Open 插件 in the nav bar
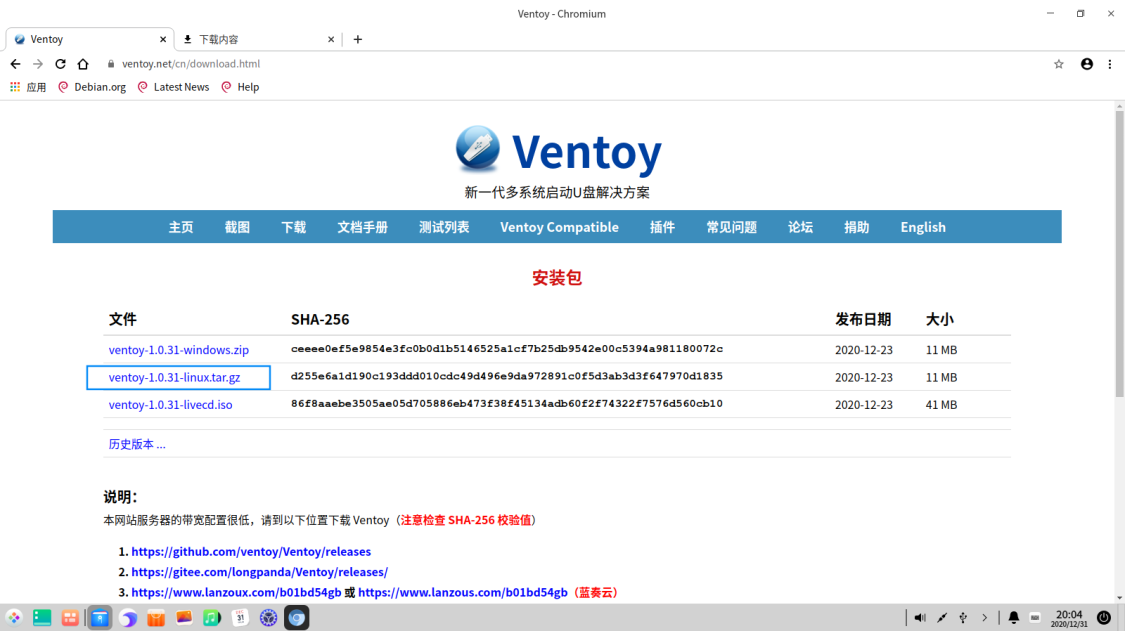The image size is (1125, 631). pos(662,227)
